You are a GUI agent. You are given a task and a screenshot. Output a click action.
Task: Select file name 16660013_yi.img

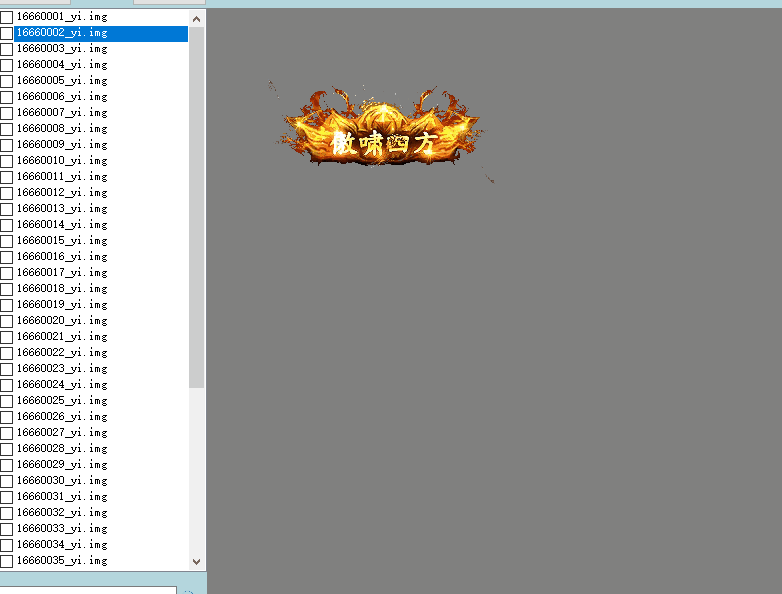click(x=62, y=208)
